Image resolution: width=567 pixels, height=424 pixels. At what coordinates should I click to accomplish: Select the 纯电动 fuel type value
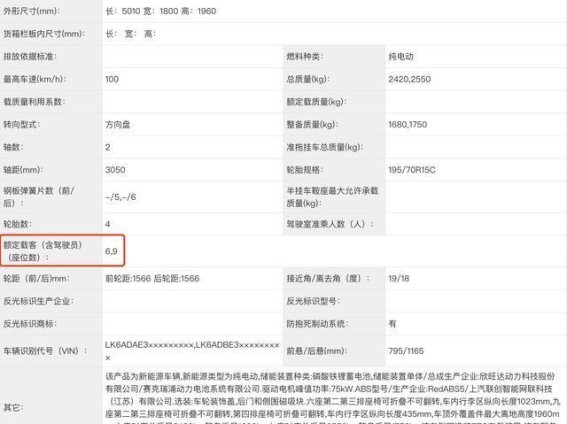(x=401, y=56)
